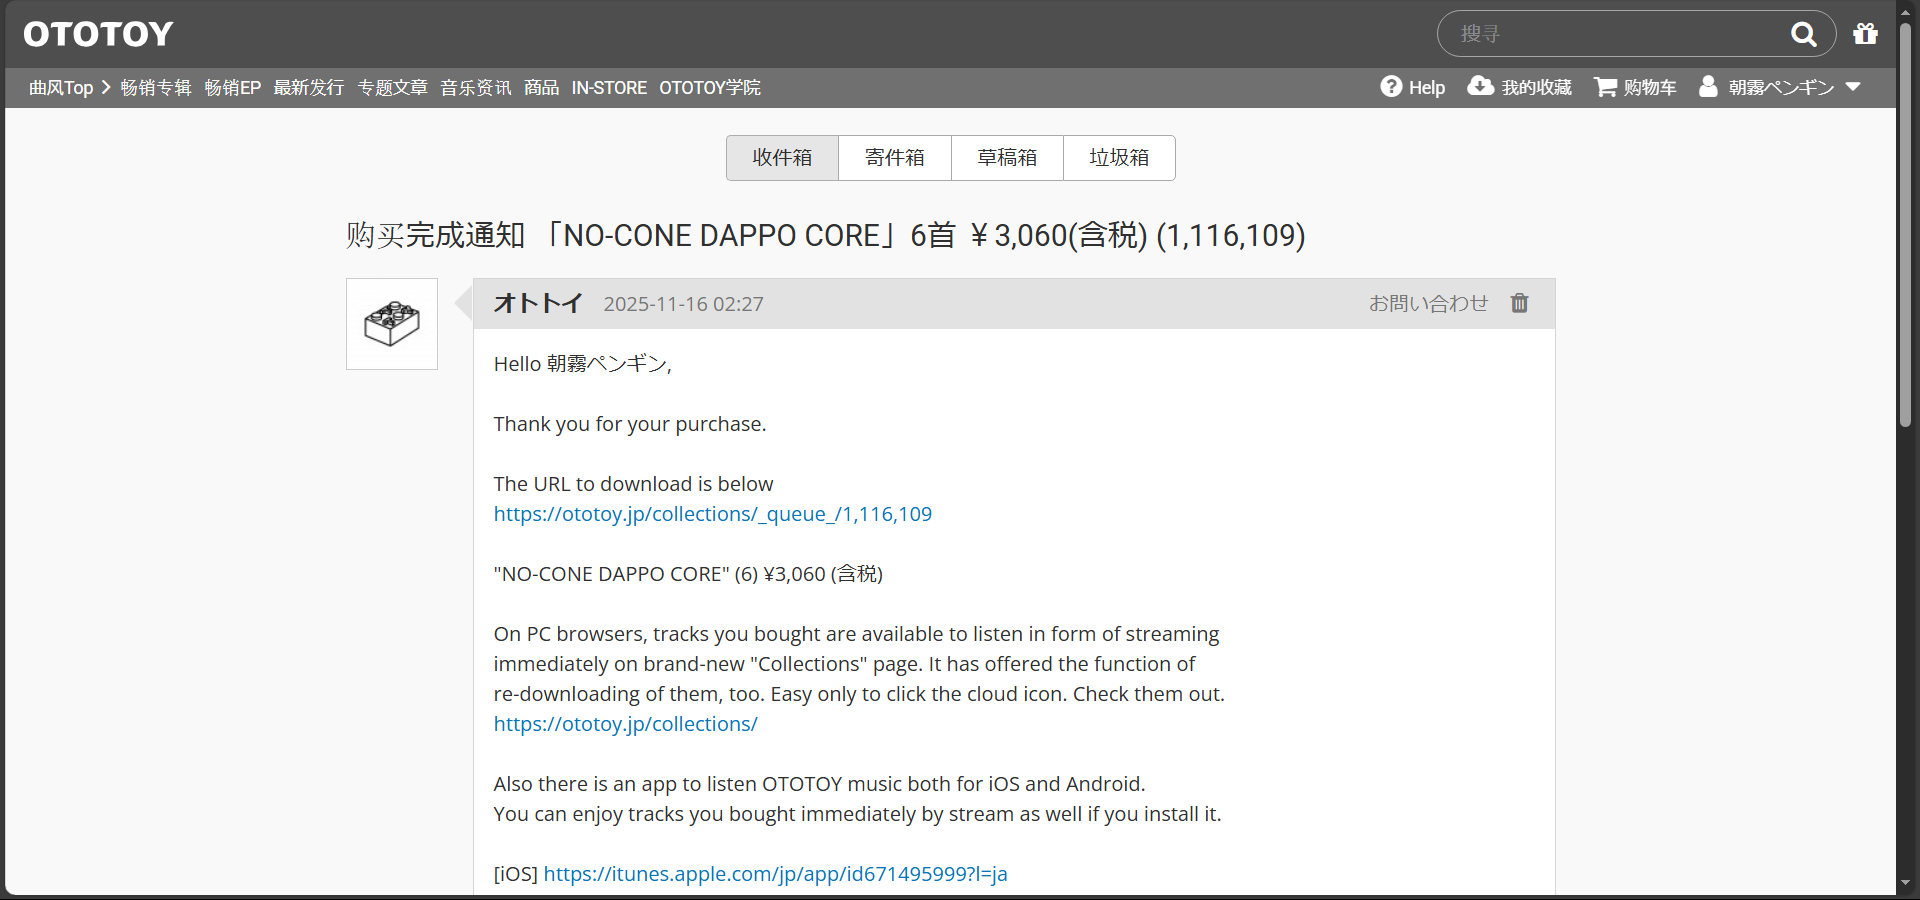
Task: Switch to the 草稿箱 tab
Action: pyautogui.click(x=1006, y=158)
